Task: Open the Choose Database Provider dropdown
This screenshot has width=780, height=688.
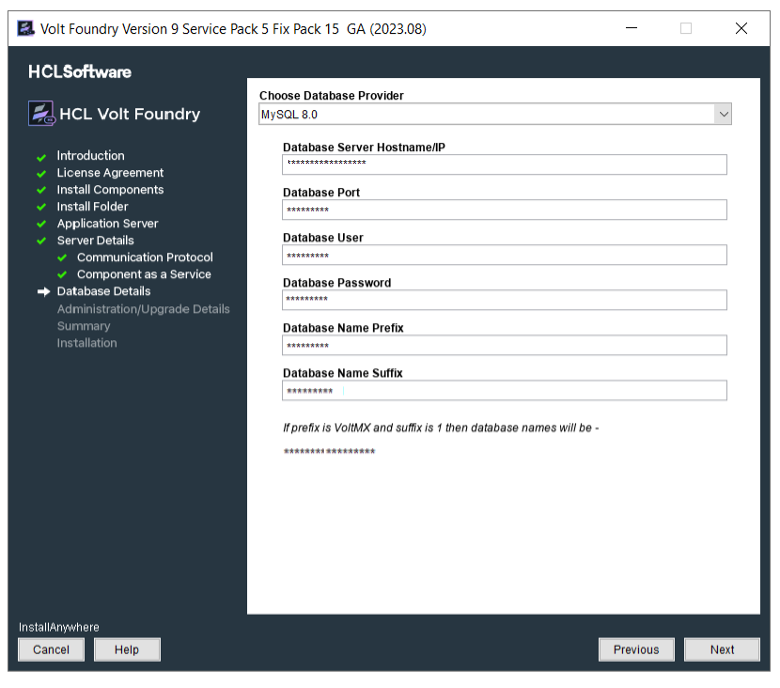Action: 723,115
